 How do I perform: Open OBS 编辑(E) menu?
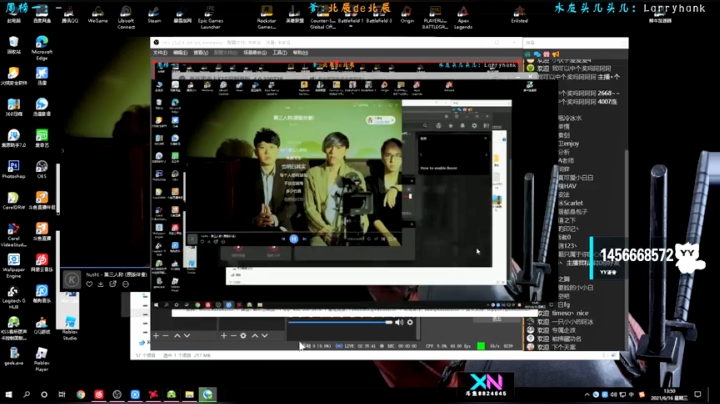(180, 53)
